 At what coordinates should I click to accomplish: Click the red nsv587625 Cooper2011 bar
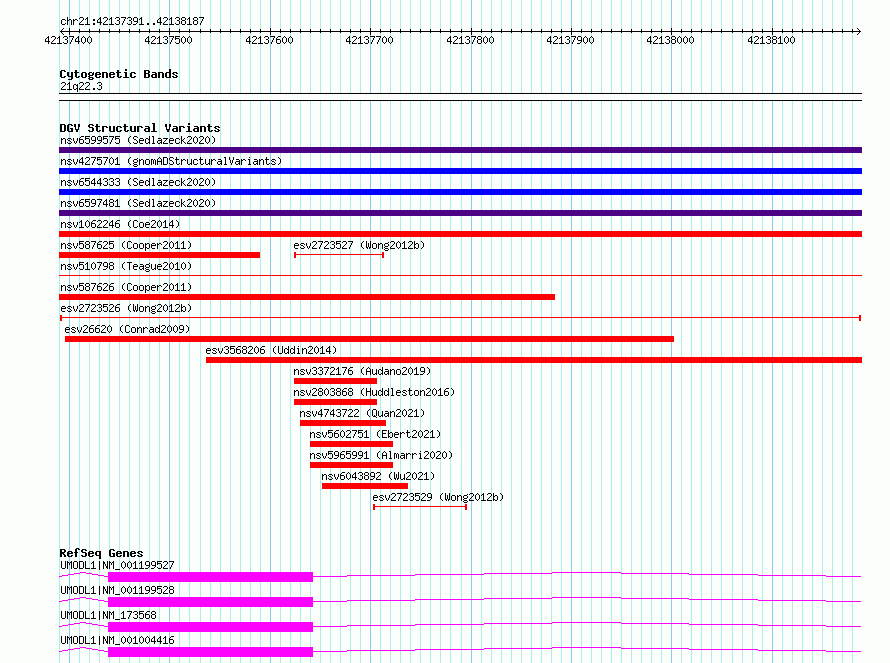pos(159,255)
